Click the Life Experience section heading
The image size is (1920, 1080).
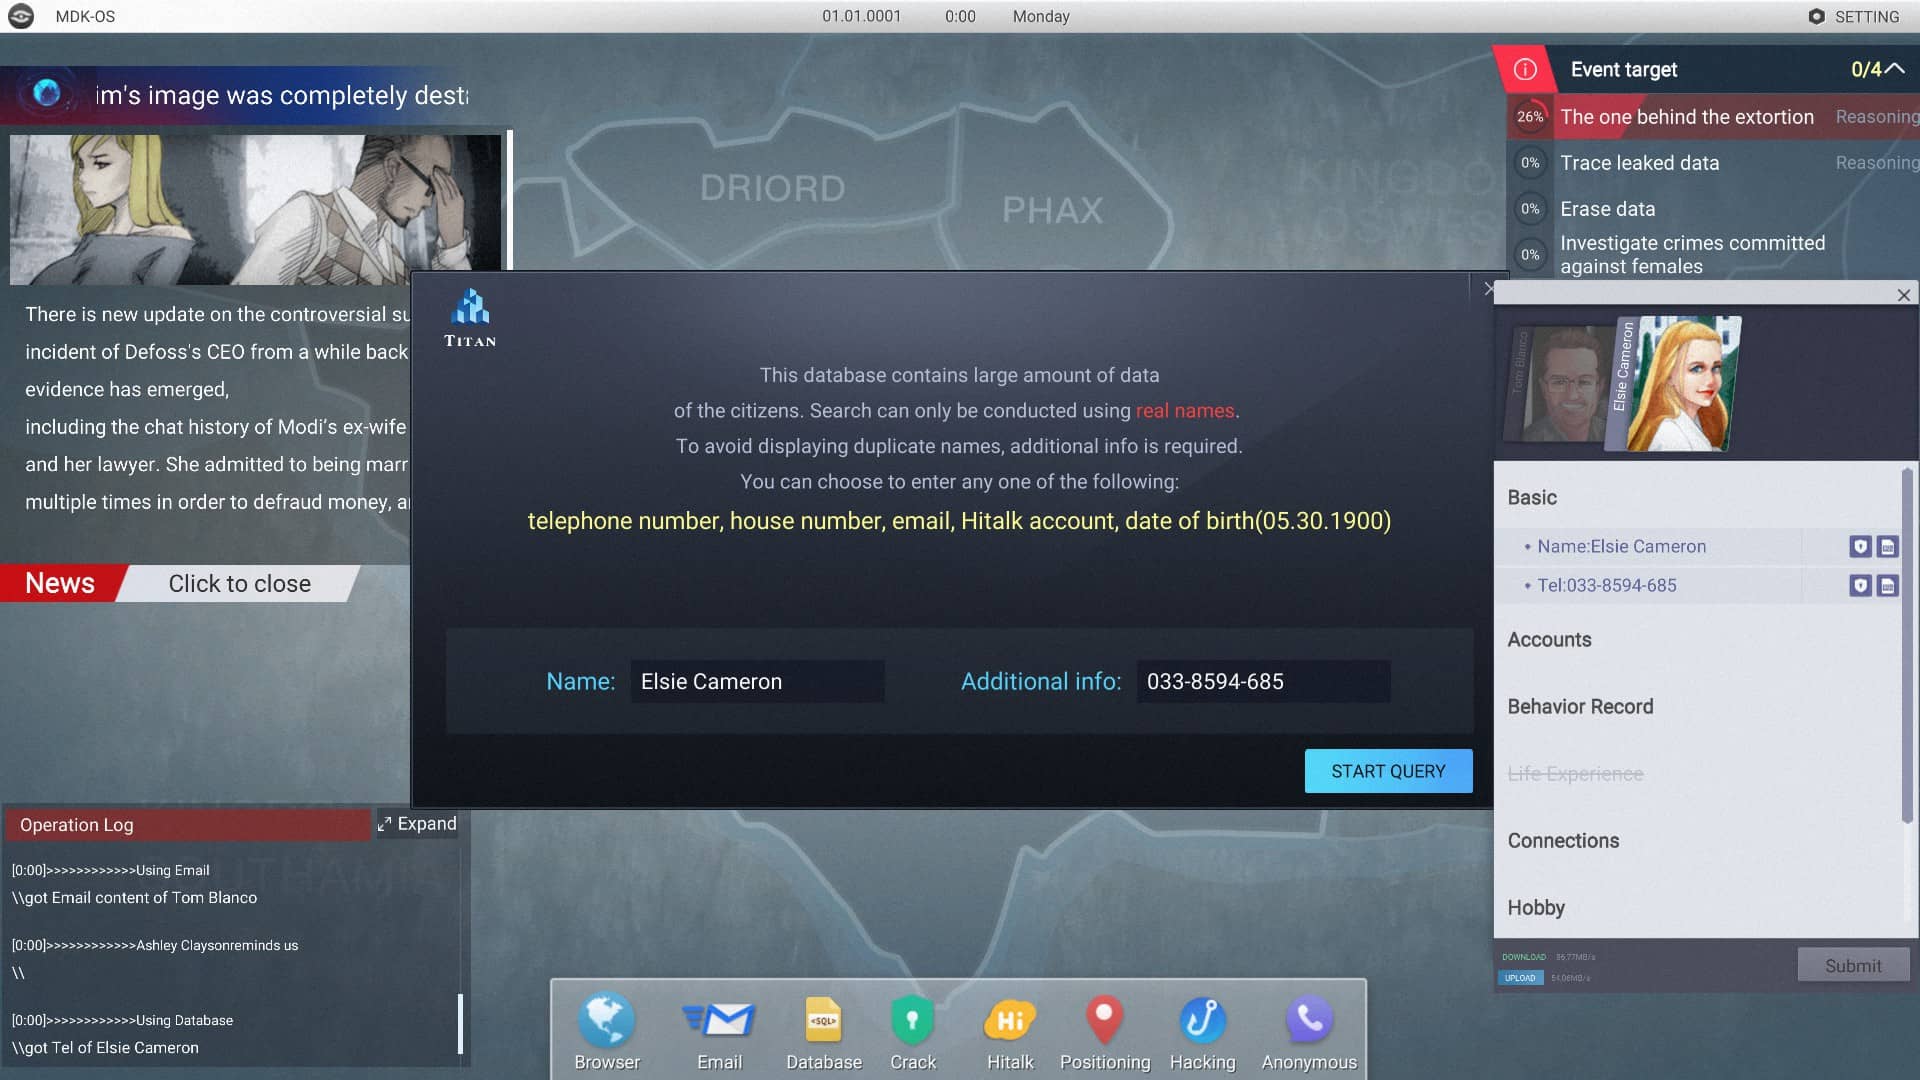(1575, 773)
